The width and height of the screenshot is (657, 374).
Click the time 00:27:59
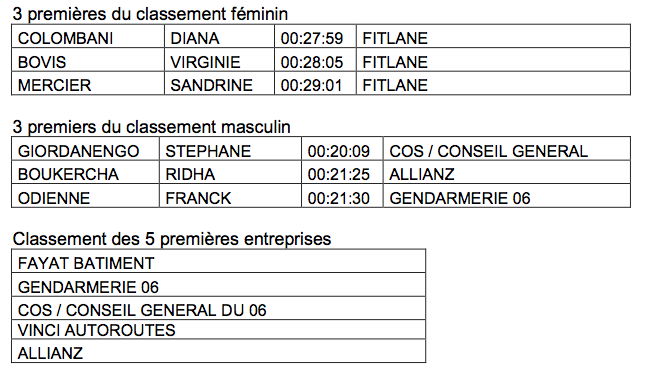tap(315, 36)
